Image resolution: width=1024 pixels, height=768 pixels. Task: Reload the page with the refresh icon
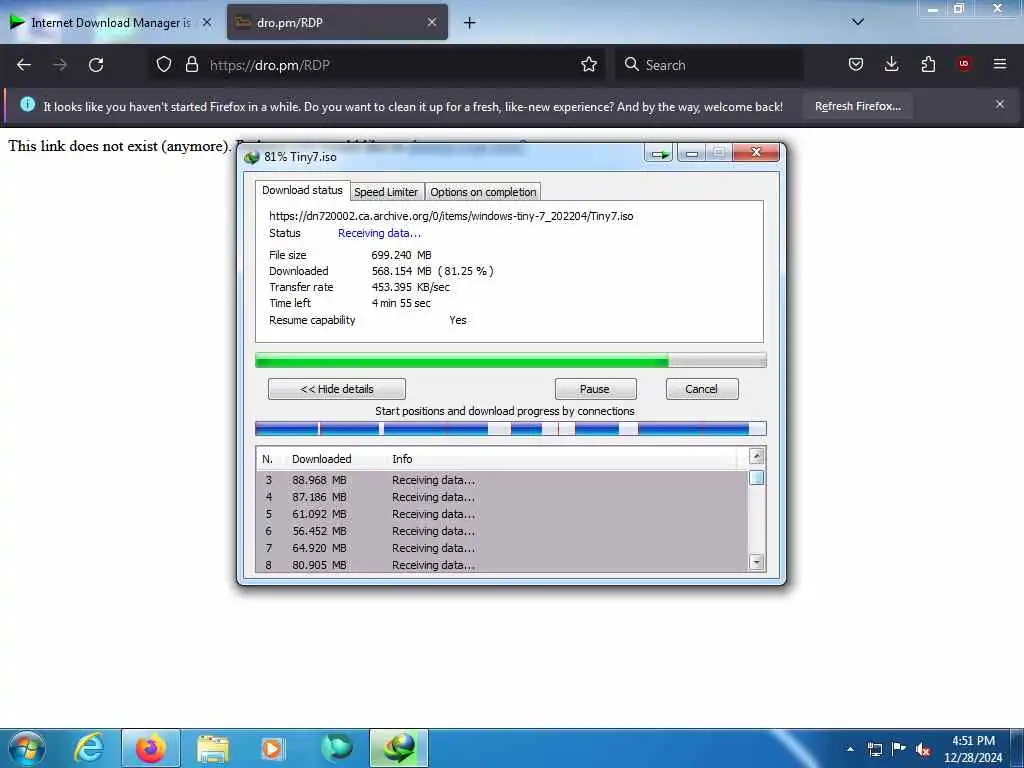pyautogui.click(x=96, y=65)
